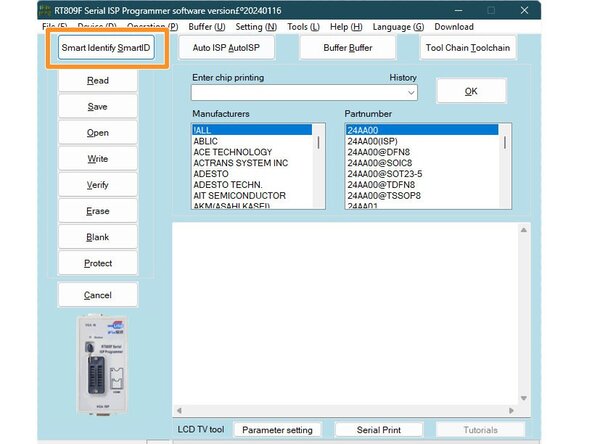Click the Write button
This screenshot has height=444, width=592.
point(98,159)
